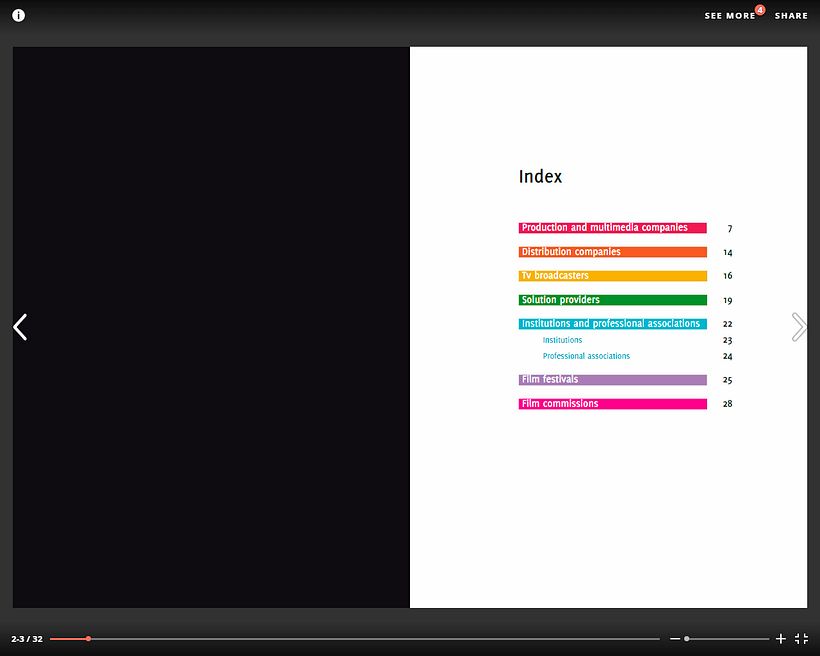Click the info icon in top-left corner

coord(18,15)
